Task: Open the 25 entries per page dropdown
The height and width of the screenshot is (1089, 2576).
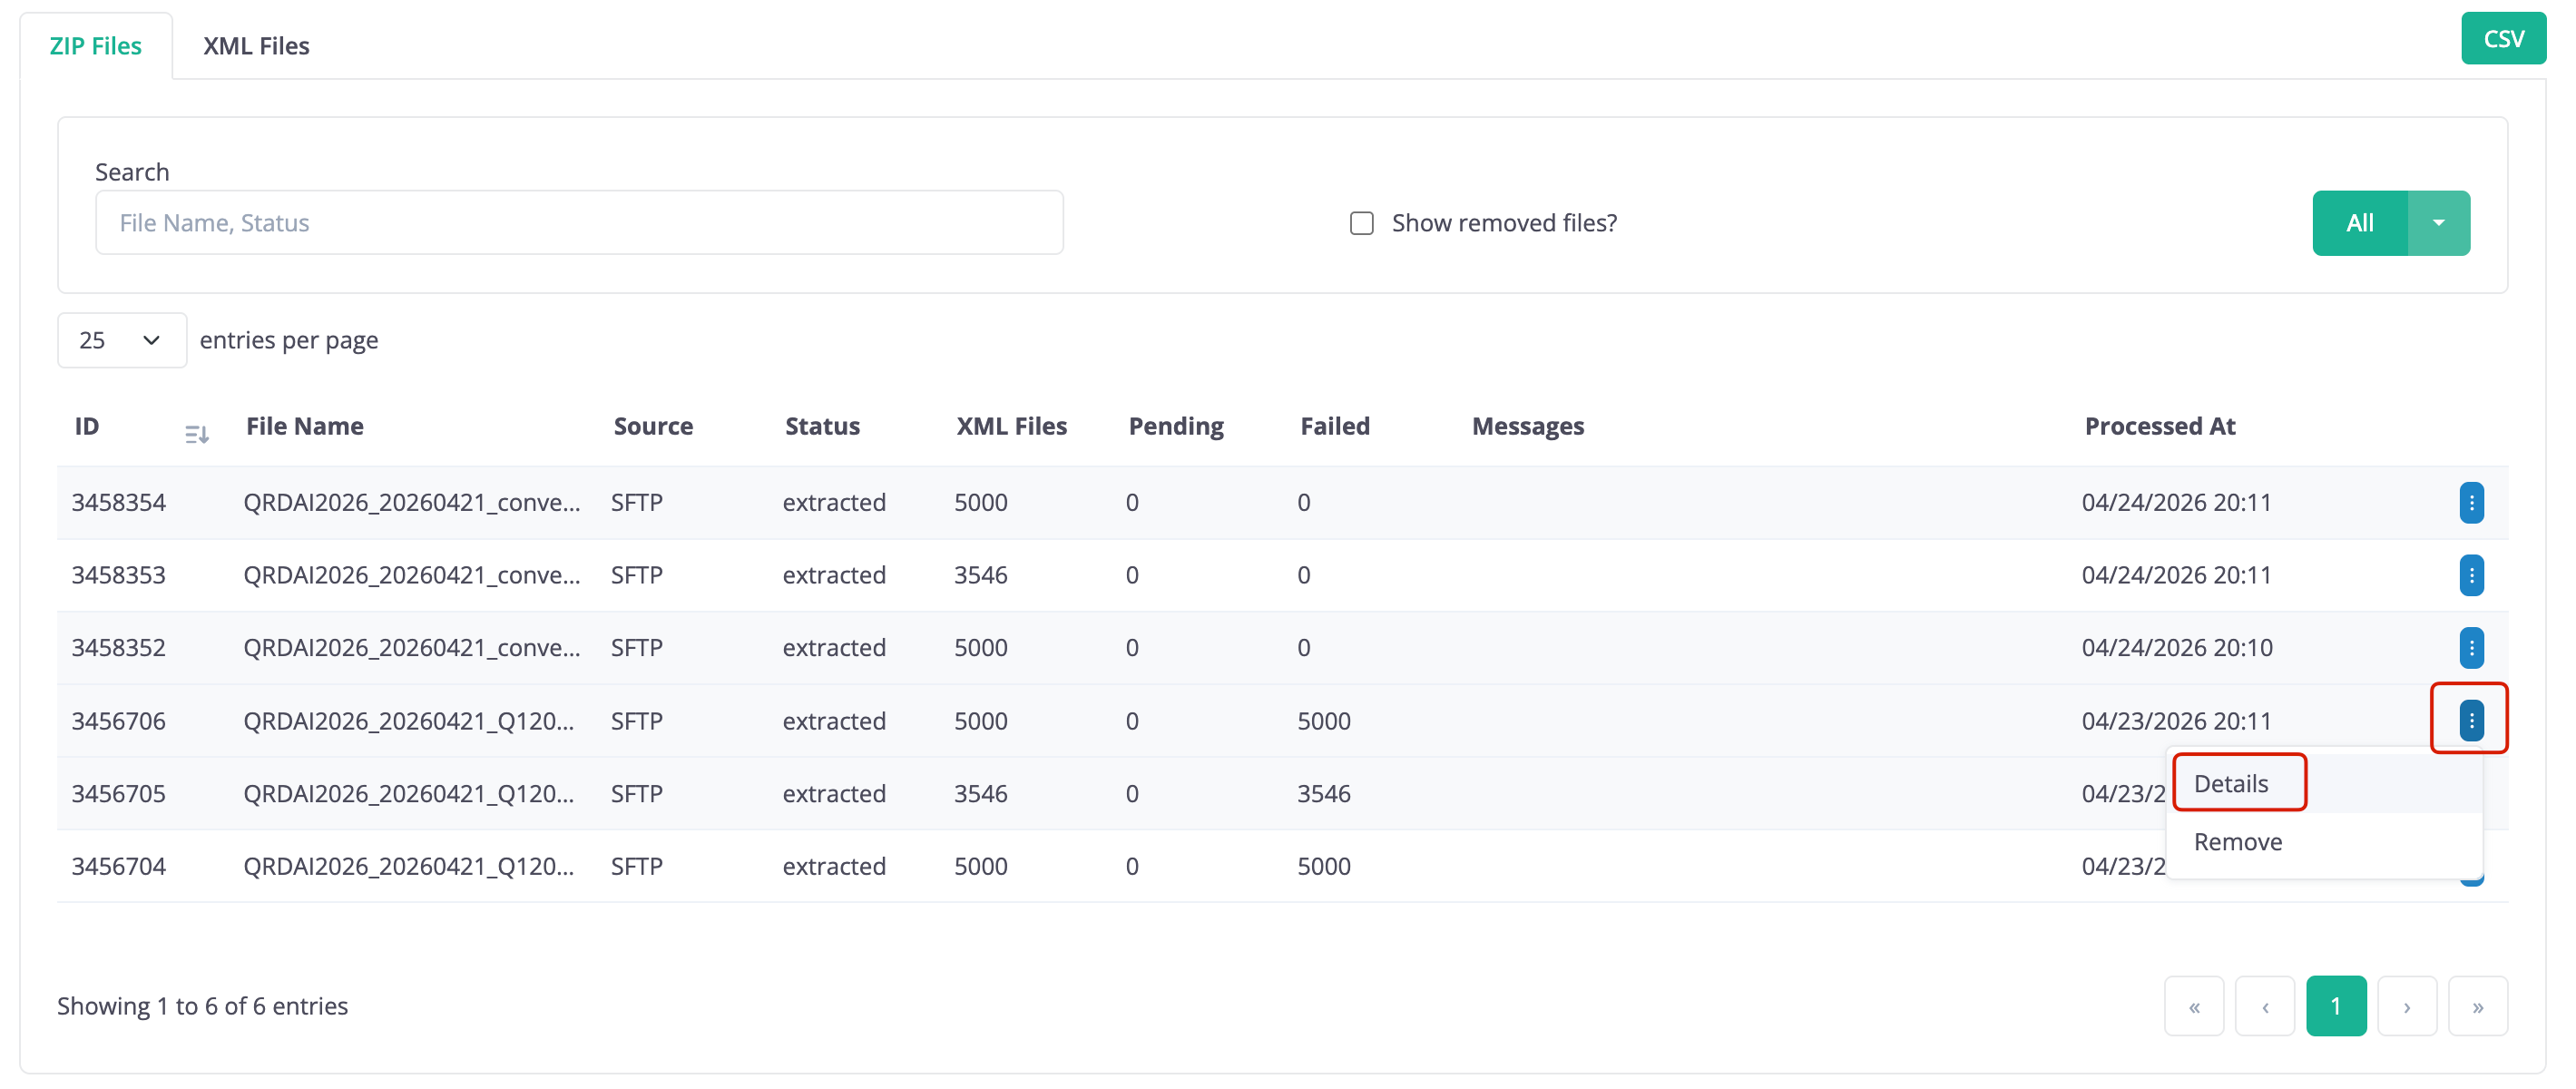Action: 121,340
